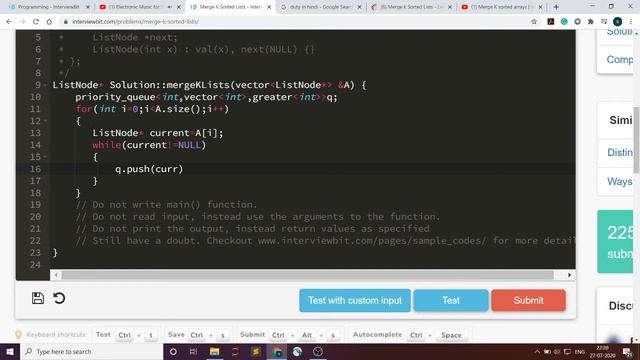
Task: Open Cortana circle icon in taskbar
Action: (x=173, y=351)
